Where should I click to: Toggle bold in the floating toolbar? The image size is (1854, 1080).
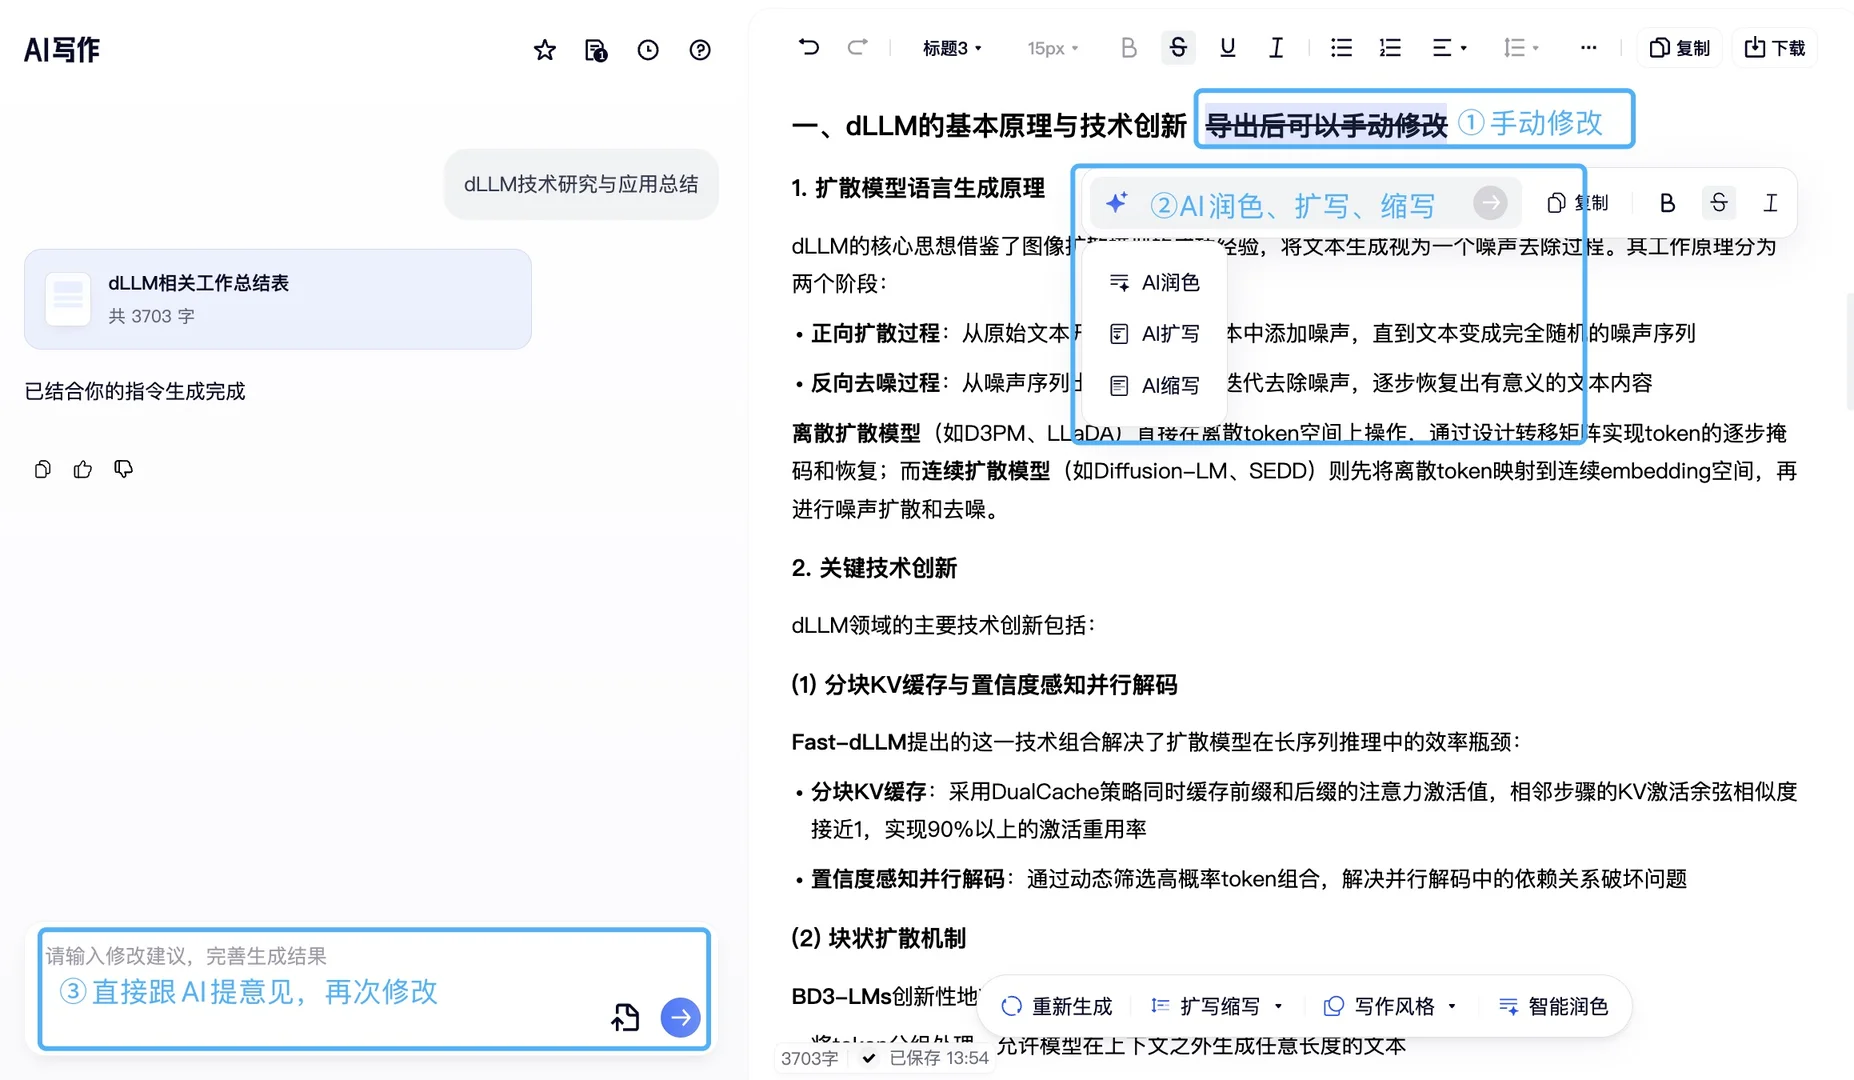[x=1667, y=203]
